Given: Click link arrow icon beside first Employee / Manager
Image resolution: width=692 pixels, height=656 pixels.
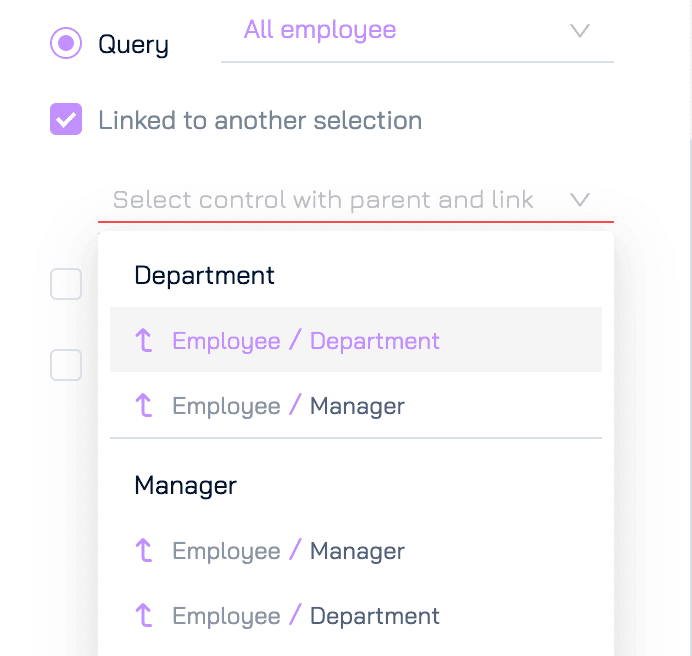Looking at the screenshot, I should [143, 405].
